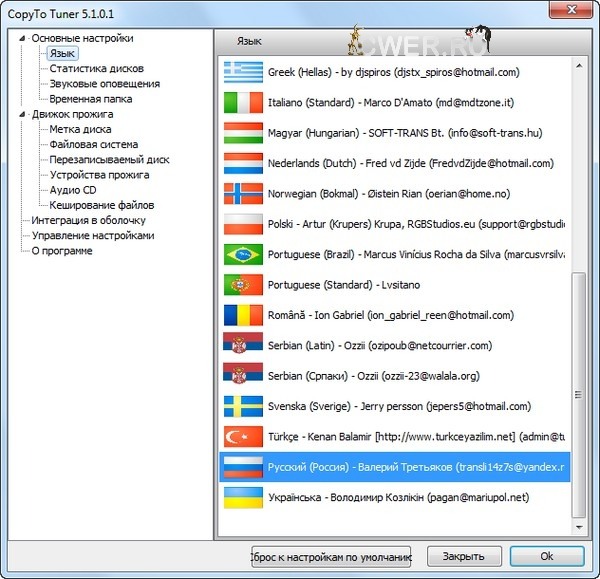The height and width of the screenshot is (579, 600).
Task: Click the Hungarian flag icon
Action: (x=241, y=133)
